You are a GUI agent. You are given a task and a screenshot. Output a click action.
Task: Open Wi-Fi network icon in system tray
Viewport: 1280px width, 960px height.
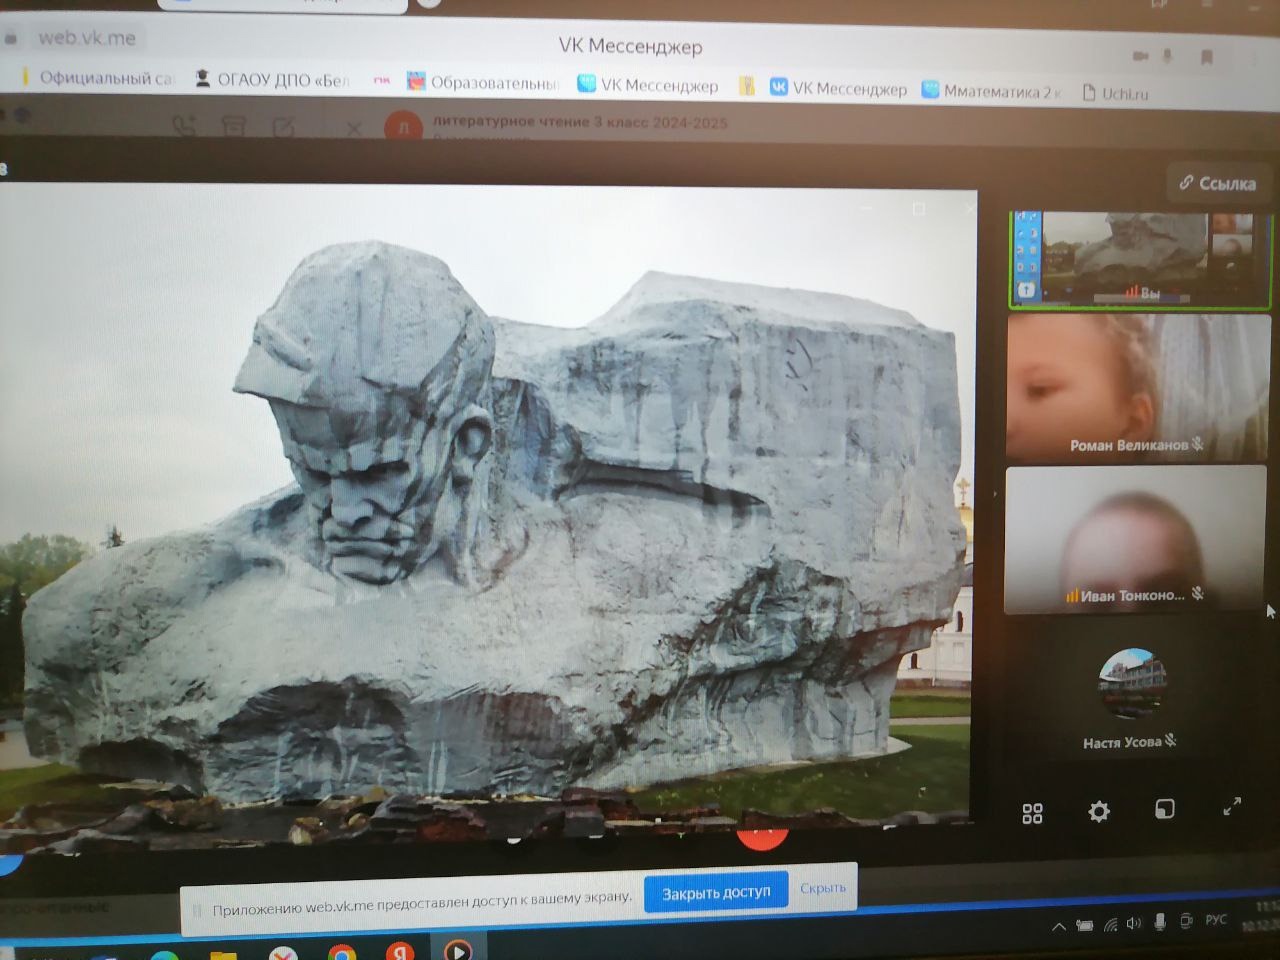1110,924
